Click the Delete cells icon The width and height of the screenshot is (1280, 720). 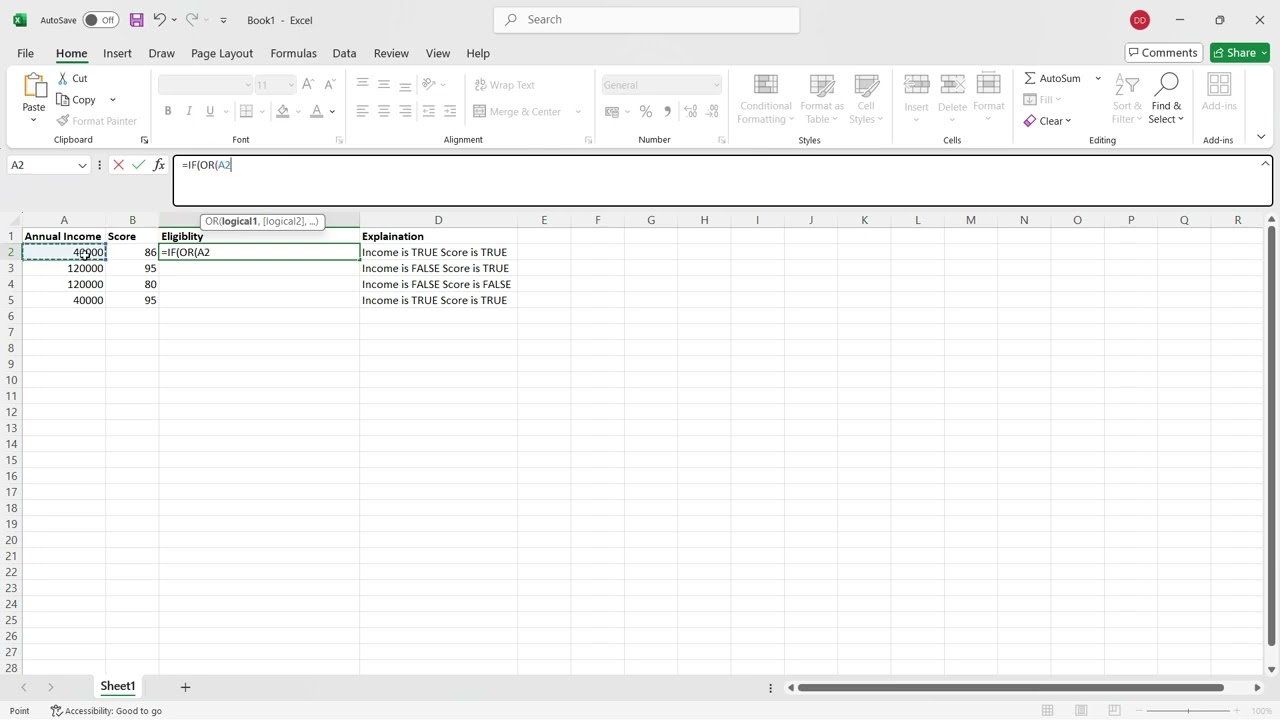point(952,85)
